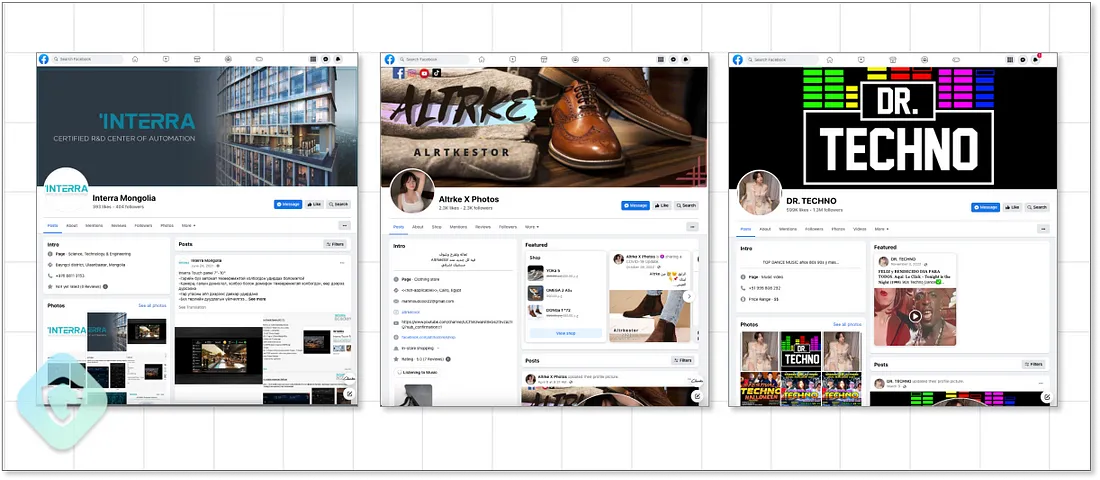Open Interra Mongolia profile picture
The image size is (1100, 480).
coord(67,189)
